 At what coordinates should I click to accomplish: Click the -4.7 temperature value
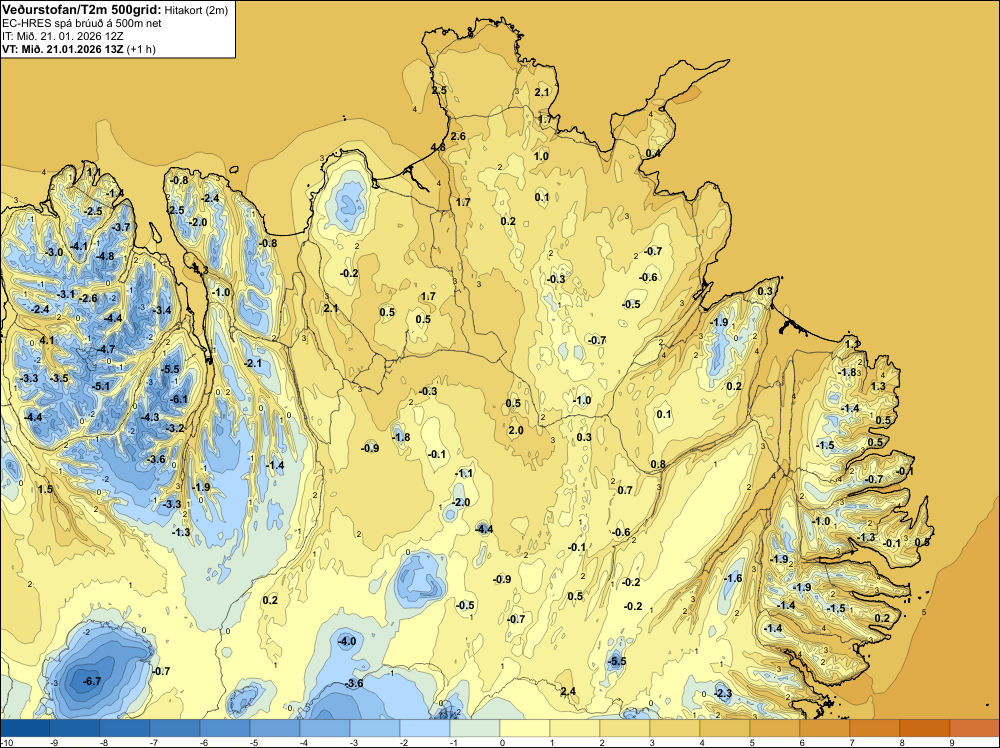[106, 349]
